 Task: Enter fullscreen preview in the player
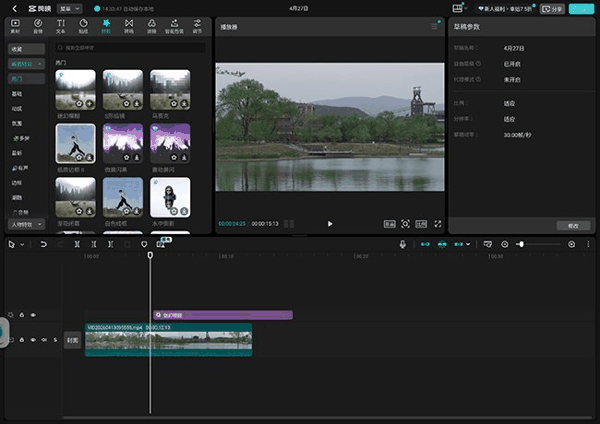(437, 224)
